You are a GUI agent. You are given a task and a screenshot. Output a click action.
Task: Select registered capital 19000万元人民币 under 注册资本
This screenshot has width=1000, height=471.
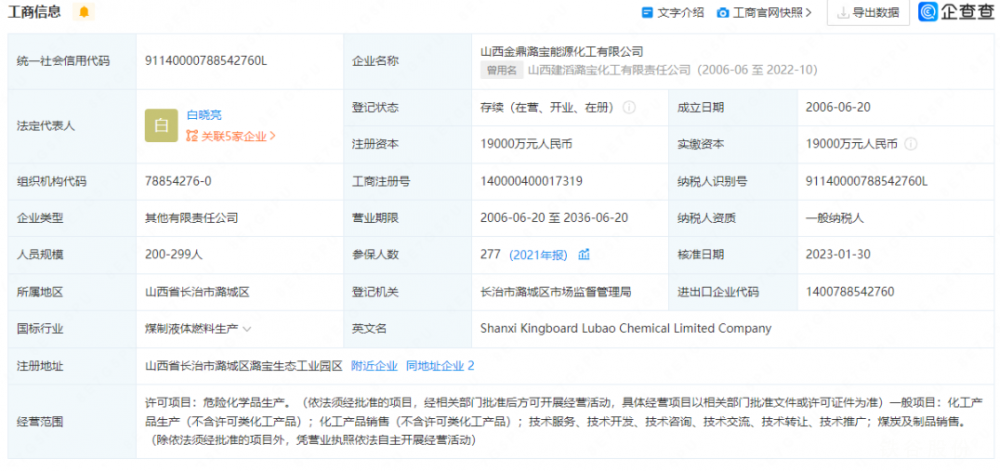(526, 145)
